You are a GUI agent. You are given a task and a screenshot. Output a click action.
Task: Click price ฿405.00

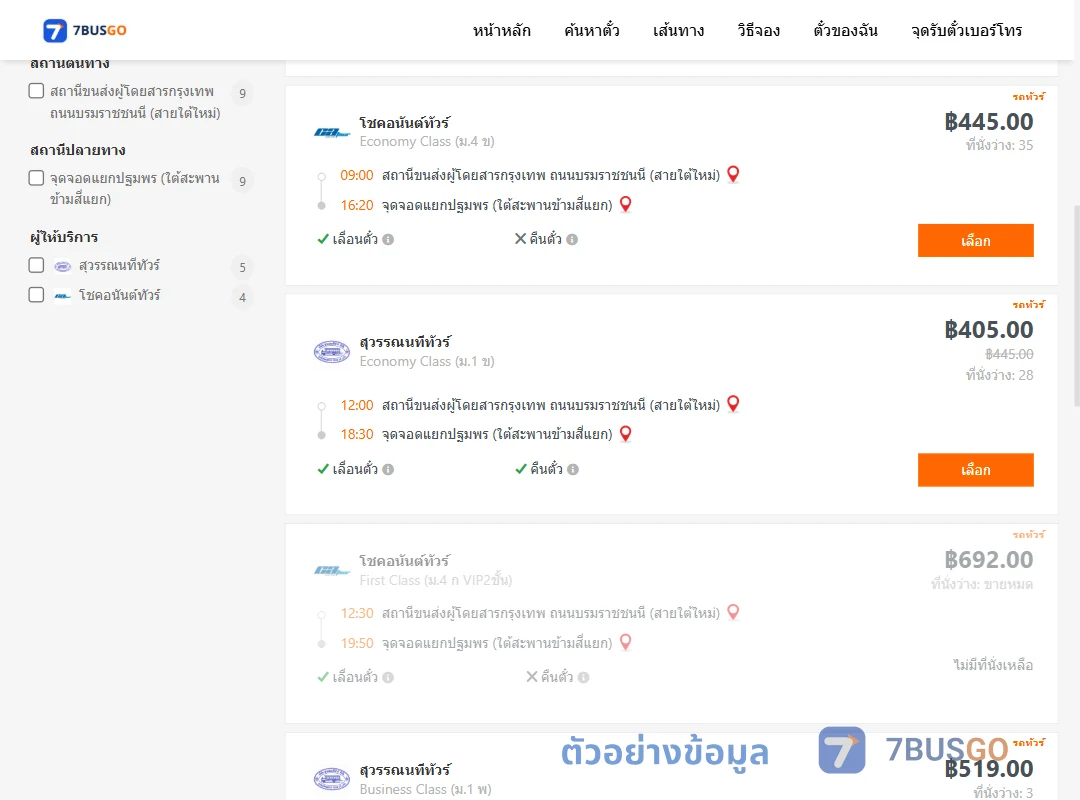coord(988,330)
